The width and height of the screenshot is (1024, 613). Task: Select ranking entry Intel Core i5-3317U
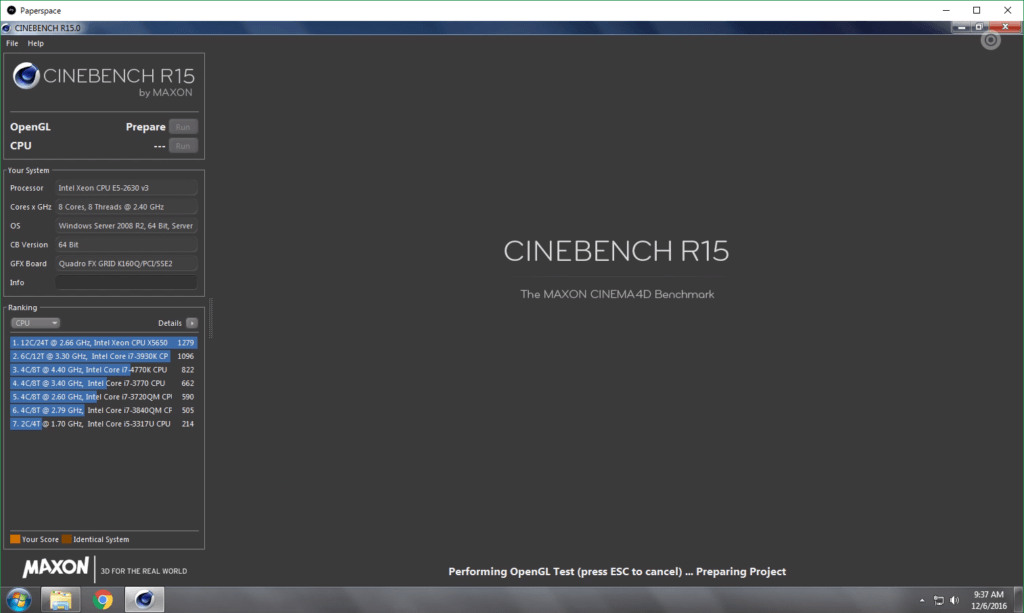(103, 424)
